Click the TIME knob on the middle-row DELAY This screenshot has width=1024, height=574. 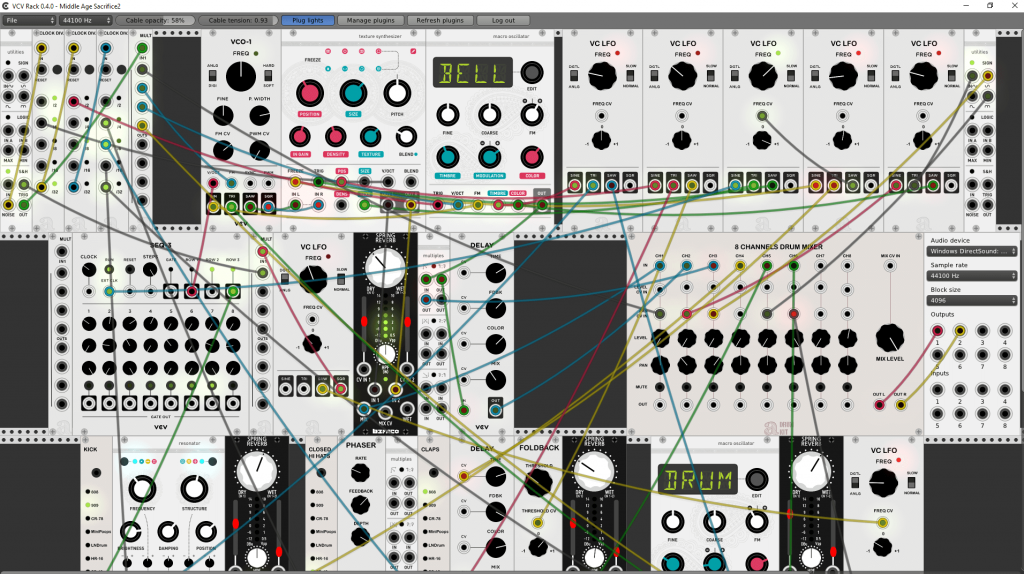496,272
